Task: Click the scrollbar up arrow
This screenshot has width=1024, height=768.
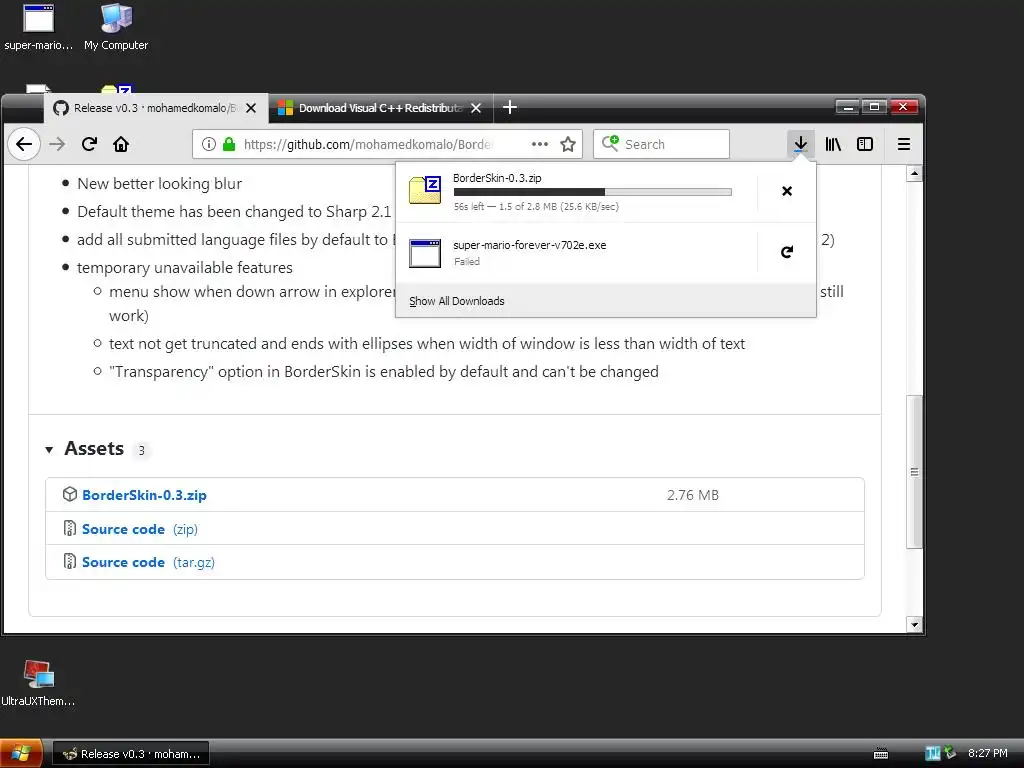Action: [914, 174]
